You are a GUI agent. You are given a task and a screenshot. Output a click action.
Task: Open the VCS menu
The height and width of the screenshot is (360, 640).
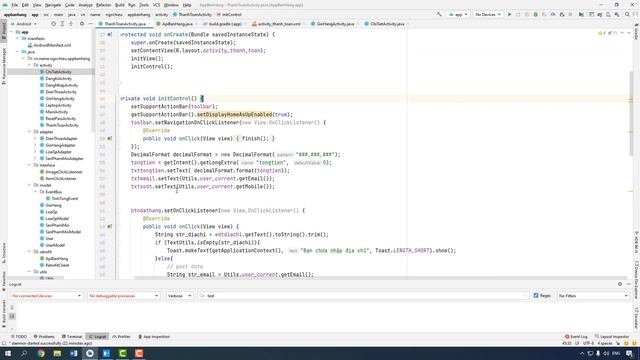coord(156,5)
